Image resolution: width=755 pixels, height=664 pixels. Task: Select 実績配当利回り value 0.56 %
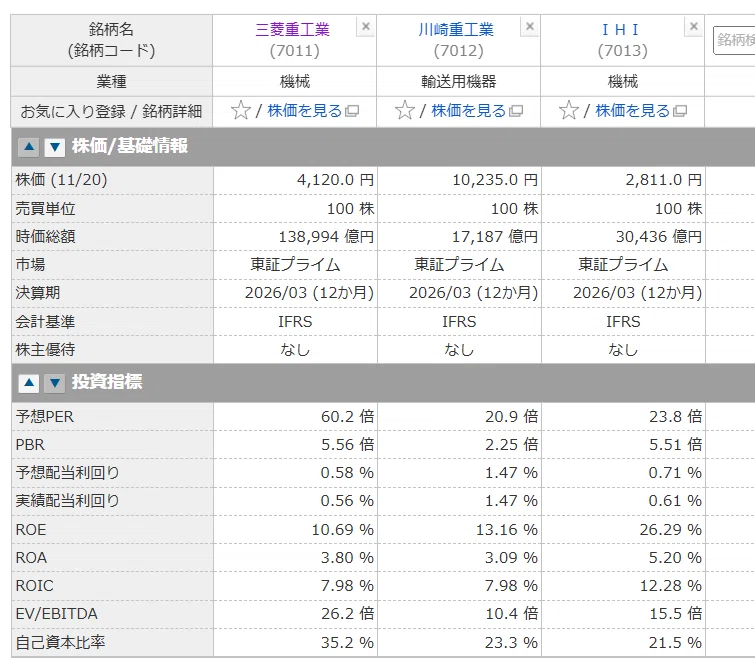348,501
